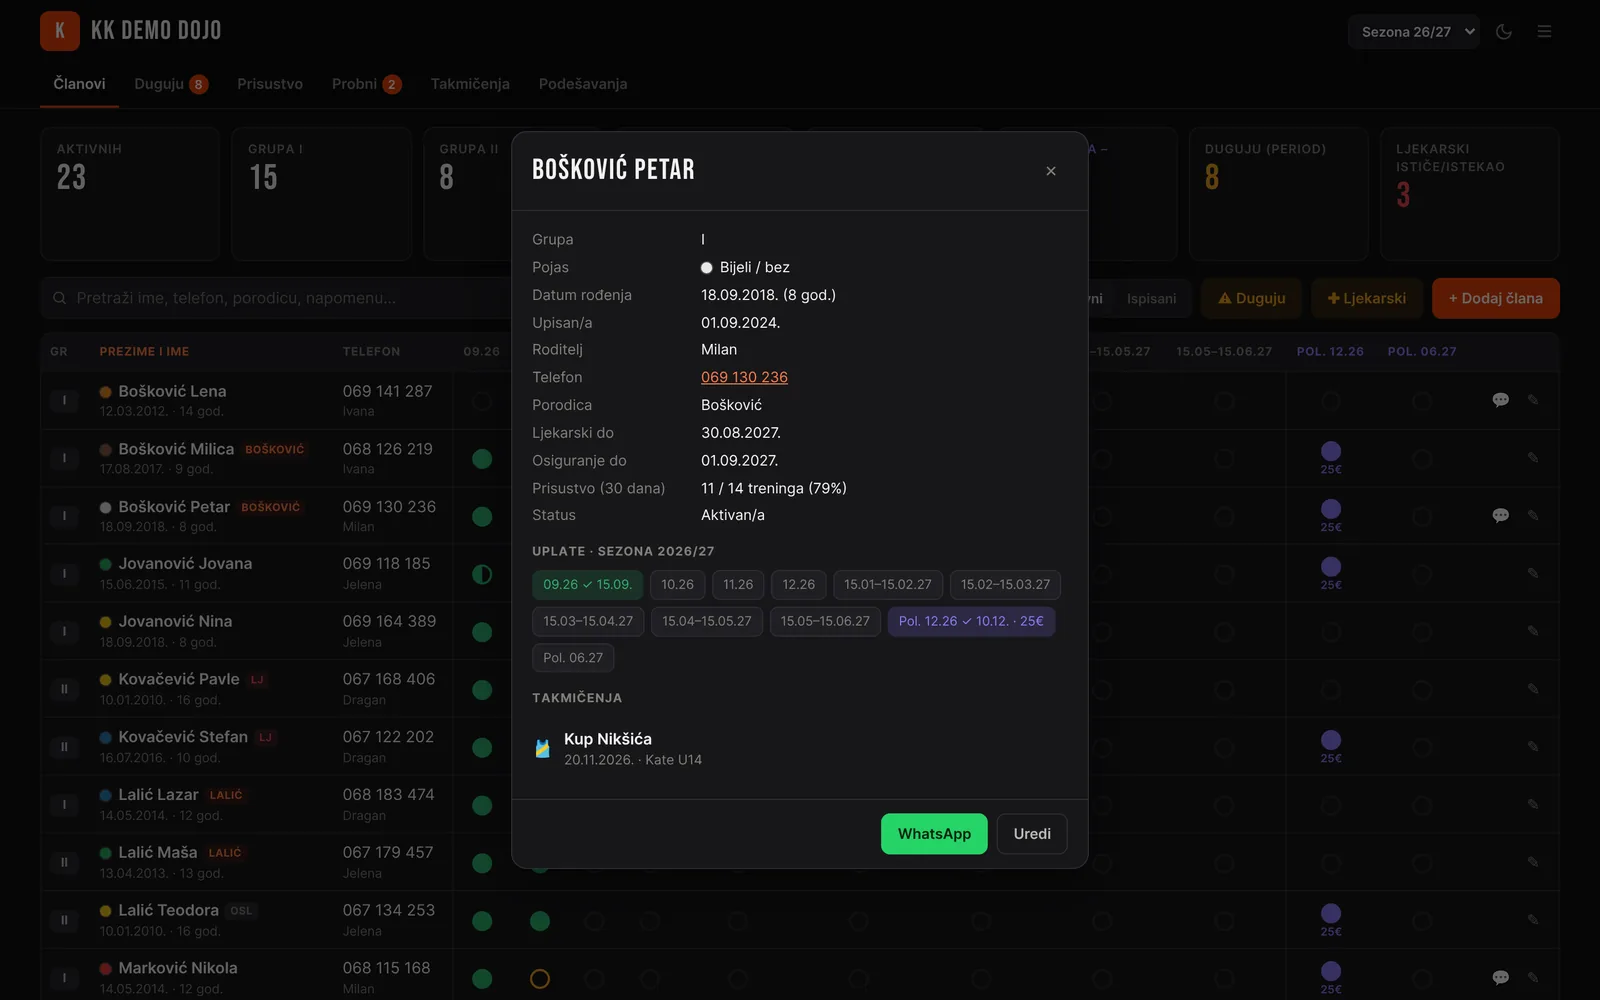Edit pencil icon for Jovanović Nina
This screenshot has height=1000, width=1600.
pos(1533,631)
